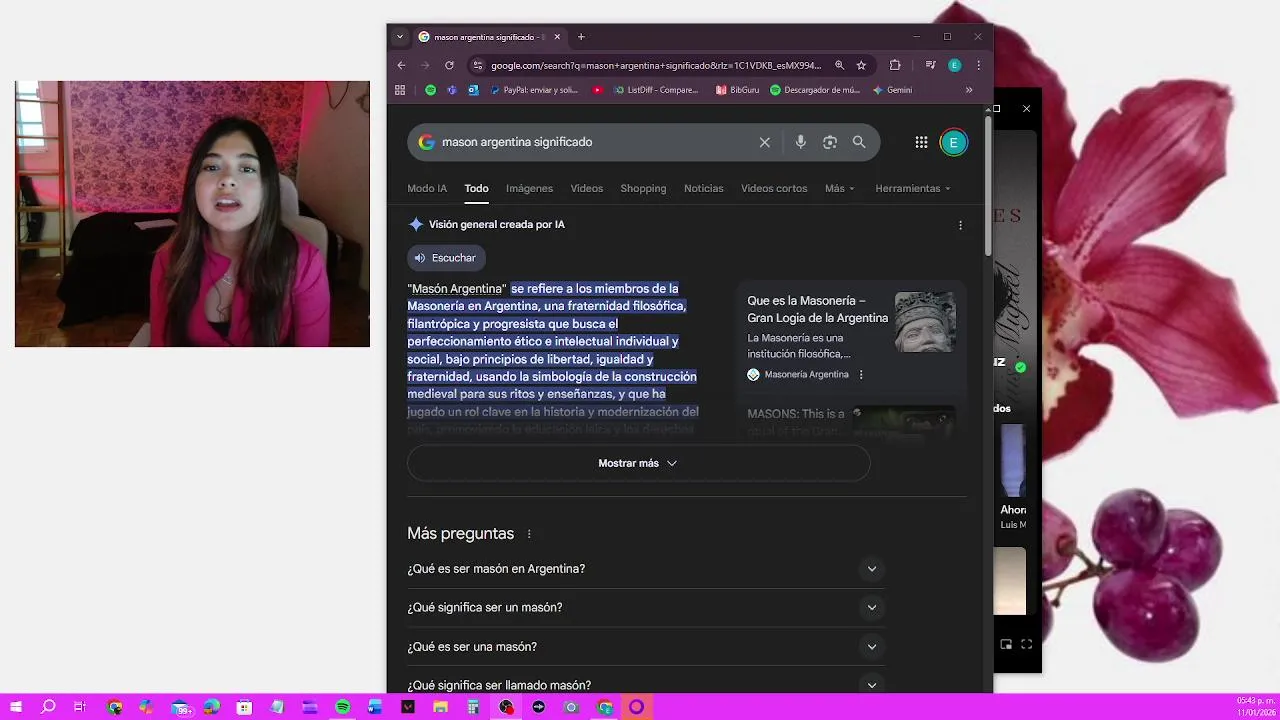This screenshot has height=720, width=1280.
Task: Open AI overview three-dot options
Action: tap(960, 225)
